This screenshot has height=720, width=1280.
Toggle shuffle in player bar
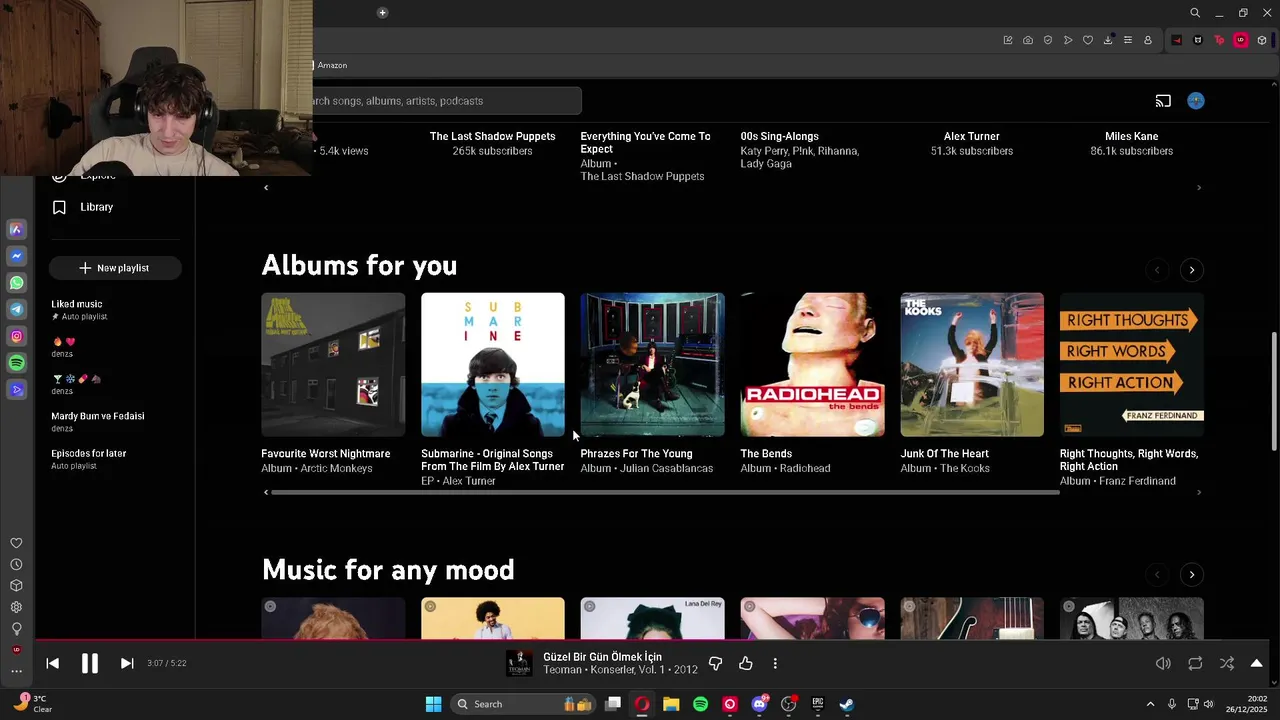coord(1227,663)
